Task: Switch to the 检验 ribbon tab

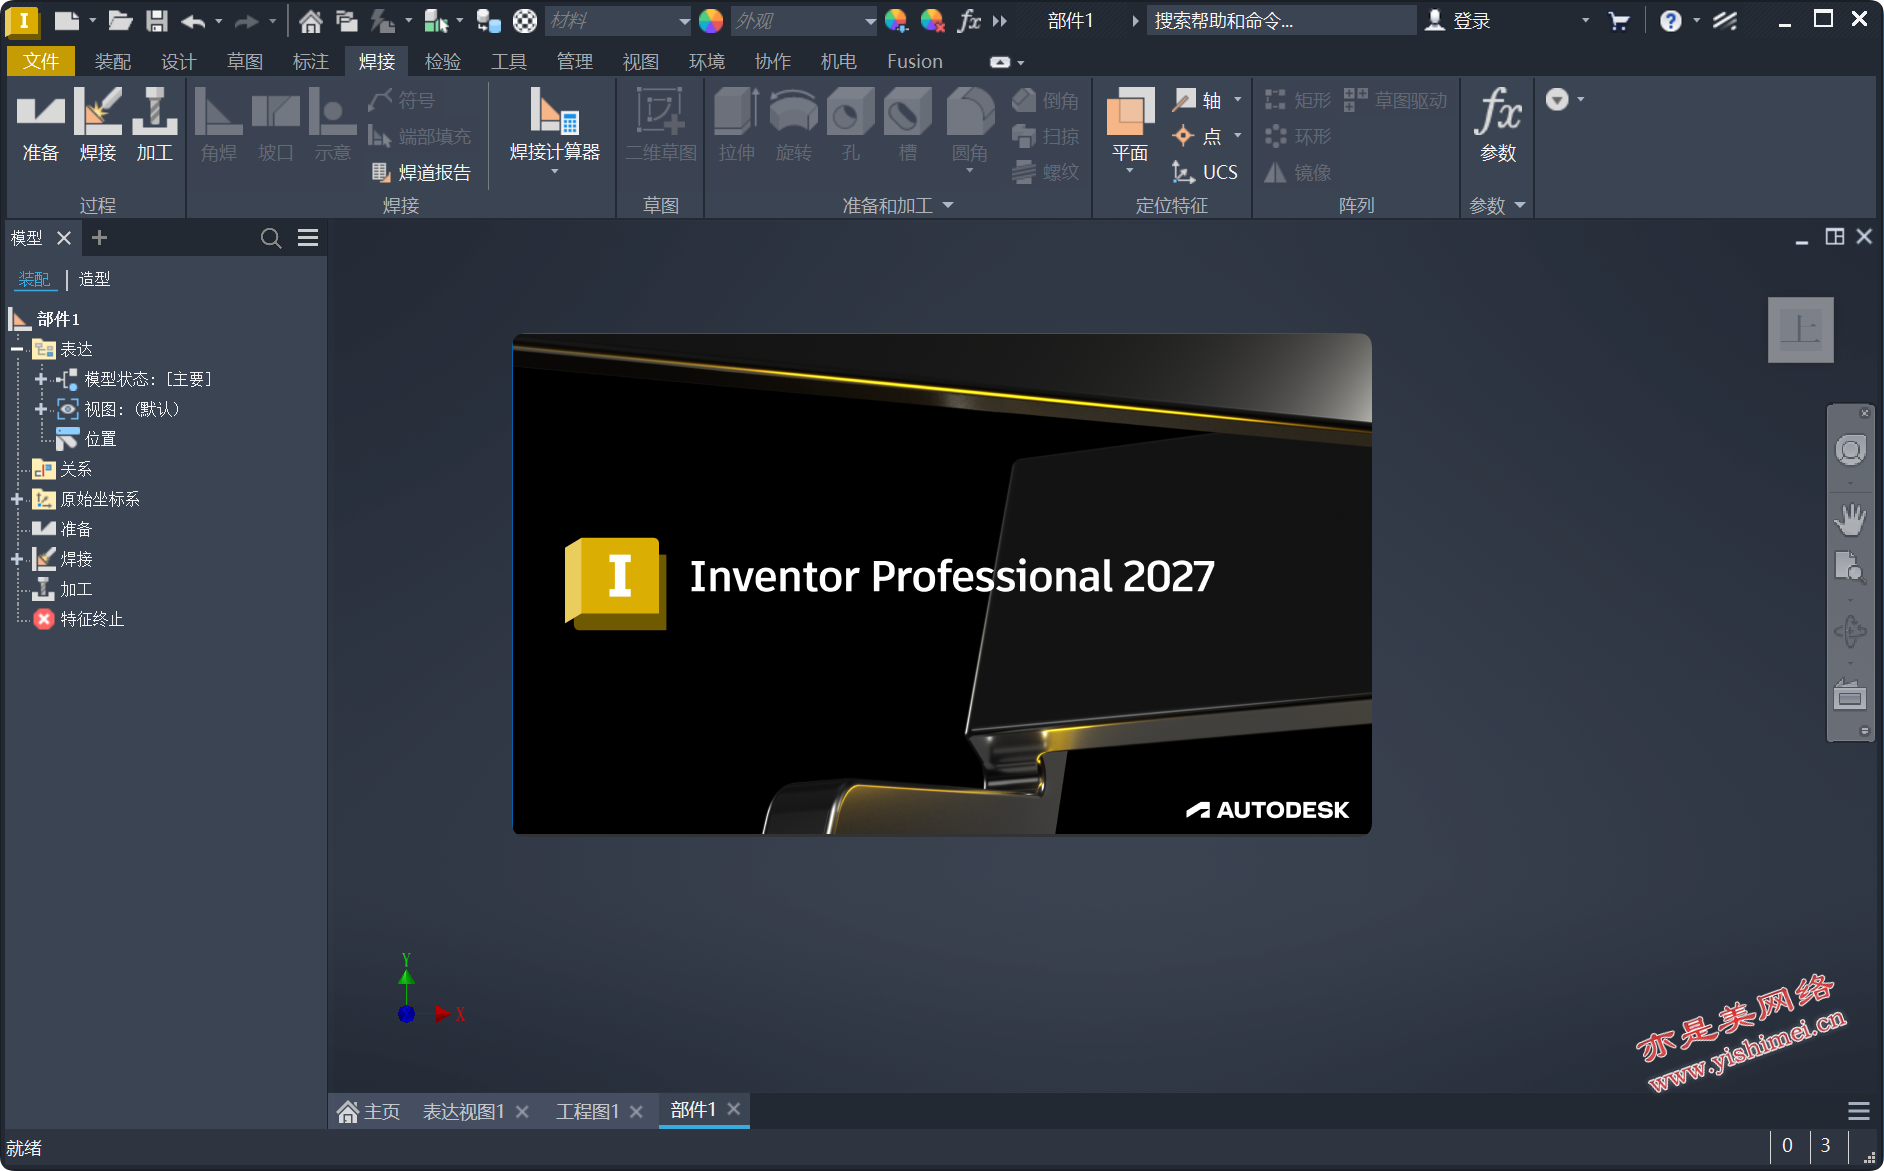Action: (x=443, y=61)
